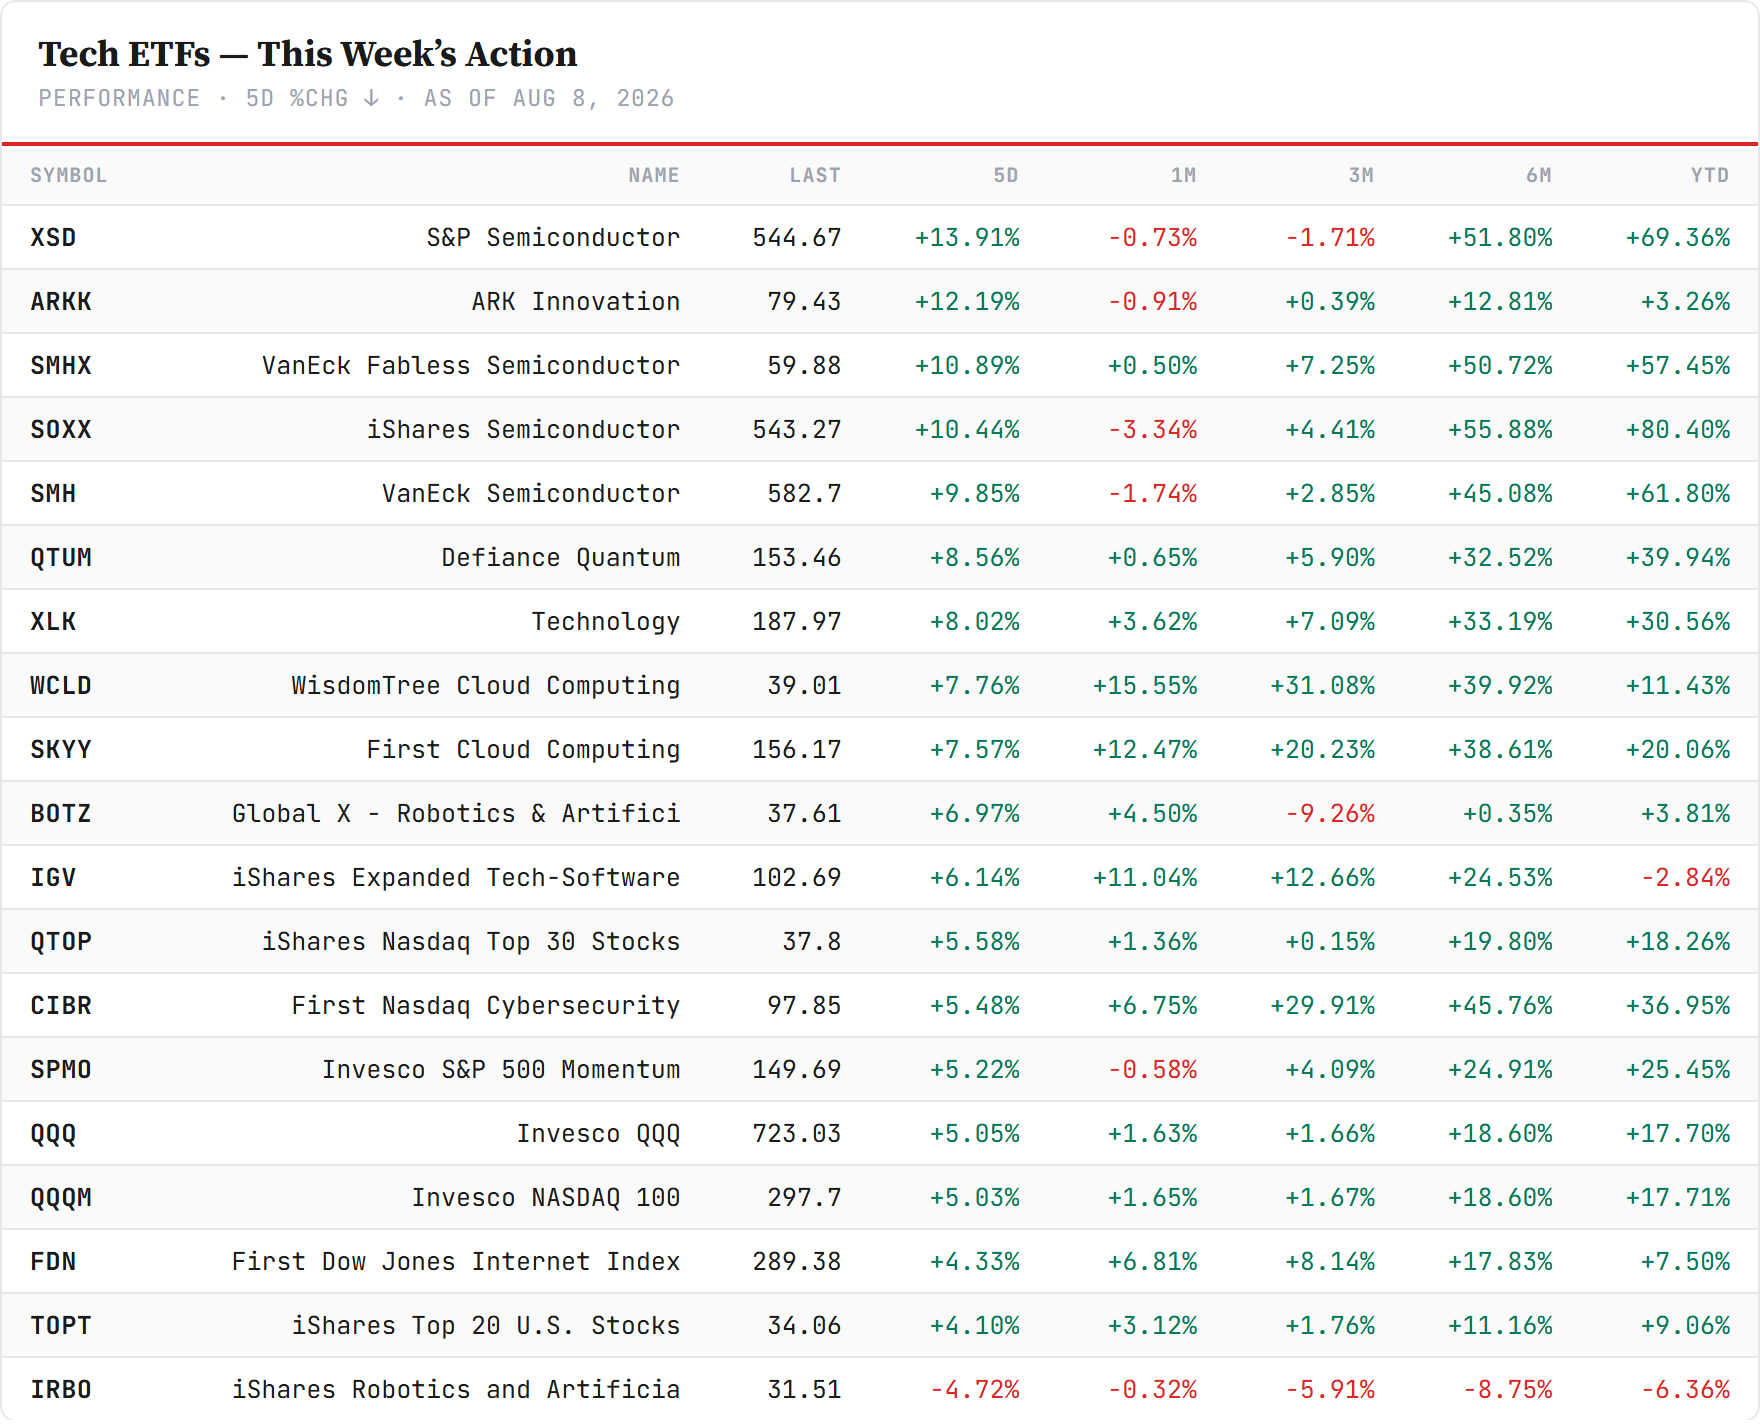Viewport: 1760px width, 1424px height.
Task: Click the QQQ ticker symbol
Action: point(53,1134)
